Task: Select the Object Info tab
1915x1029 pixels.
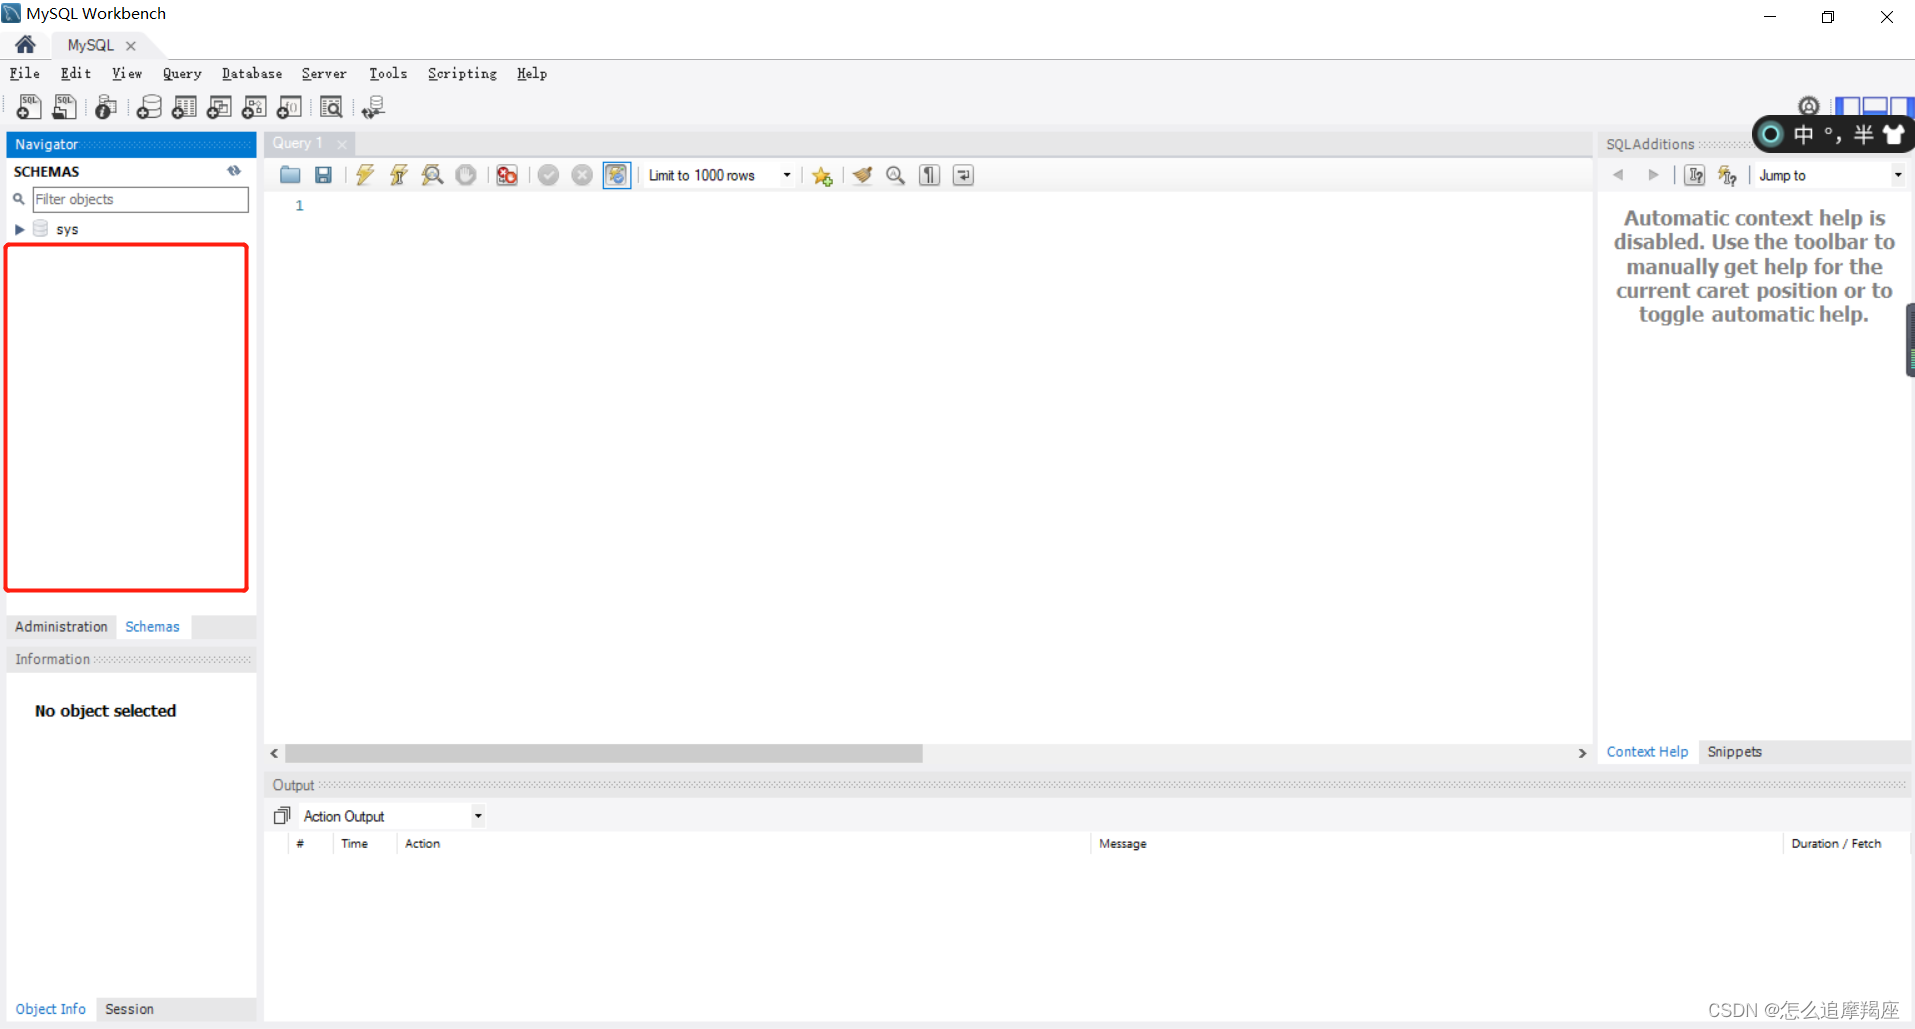Action: 50,1009
